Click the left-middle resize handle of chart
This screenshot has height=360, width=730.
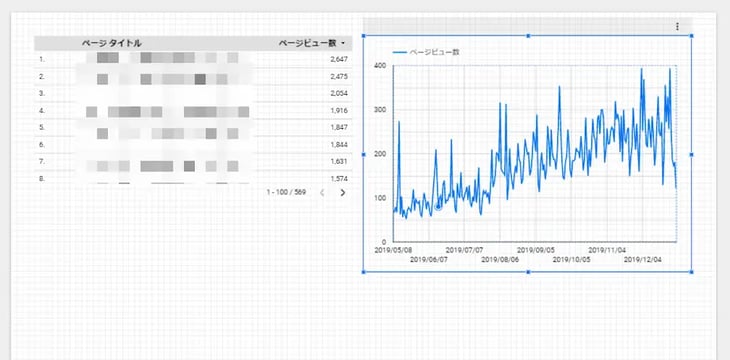pyautogui.click(x=364, y=154)
